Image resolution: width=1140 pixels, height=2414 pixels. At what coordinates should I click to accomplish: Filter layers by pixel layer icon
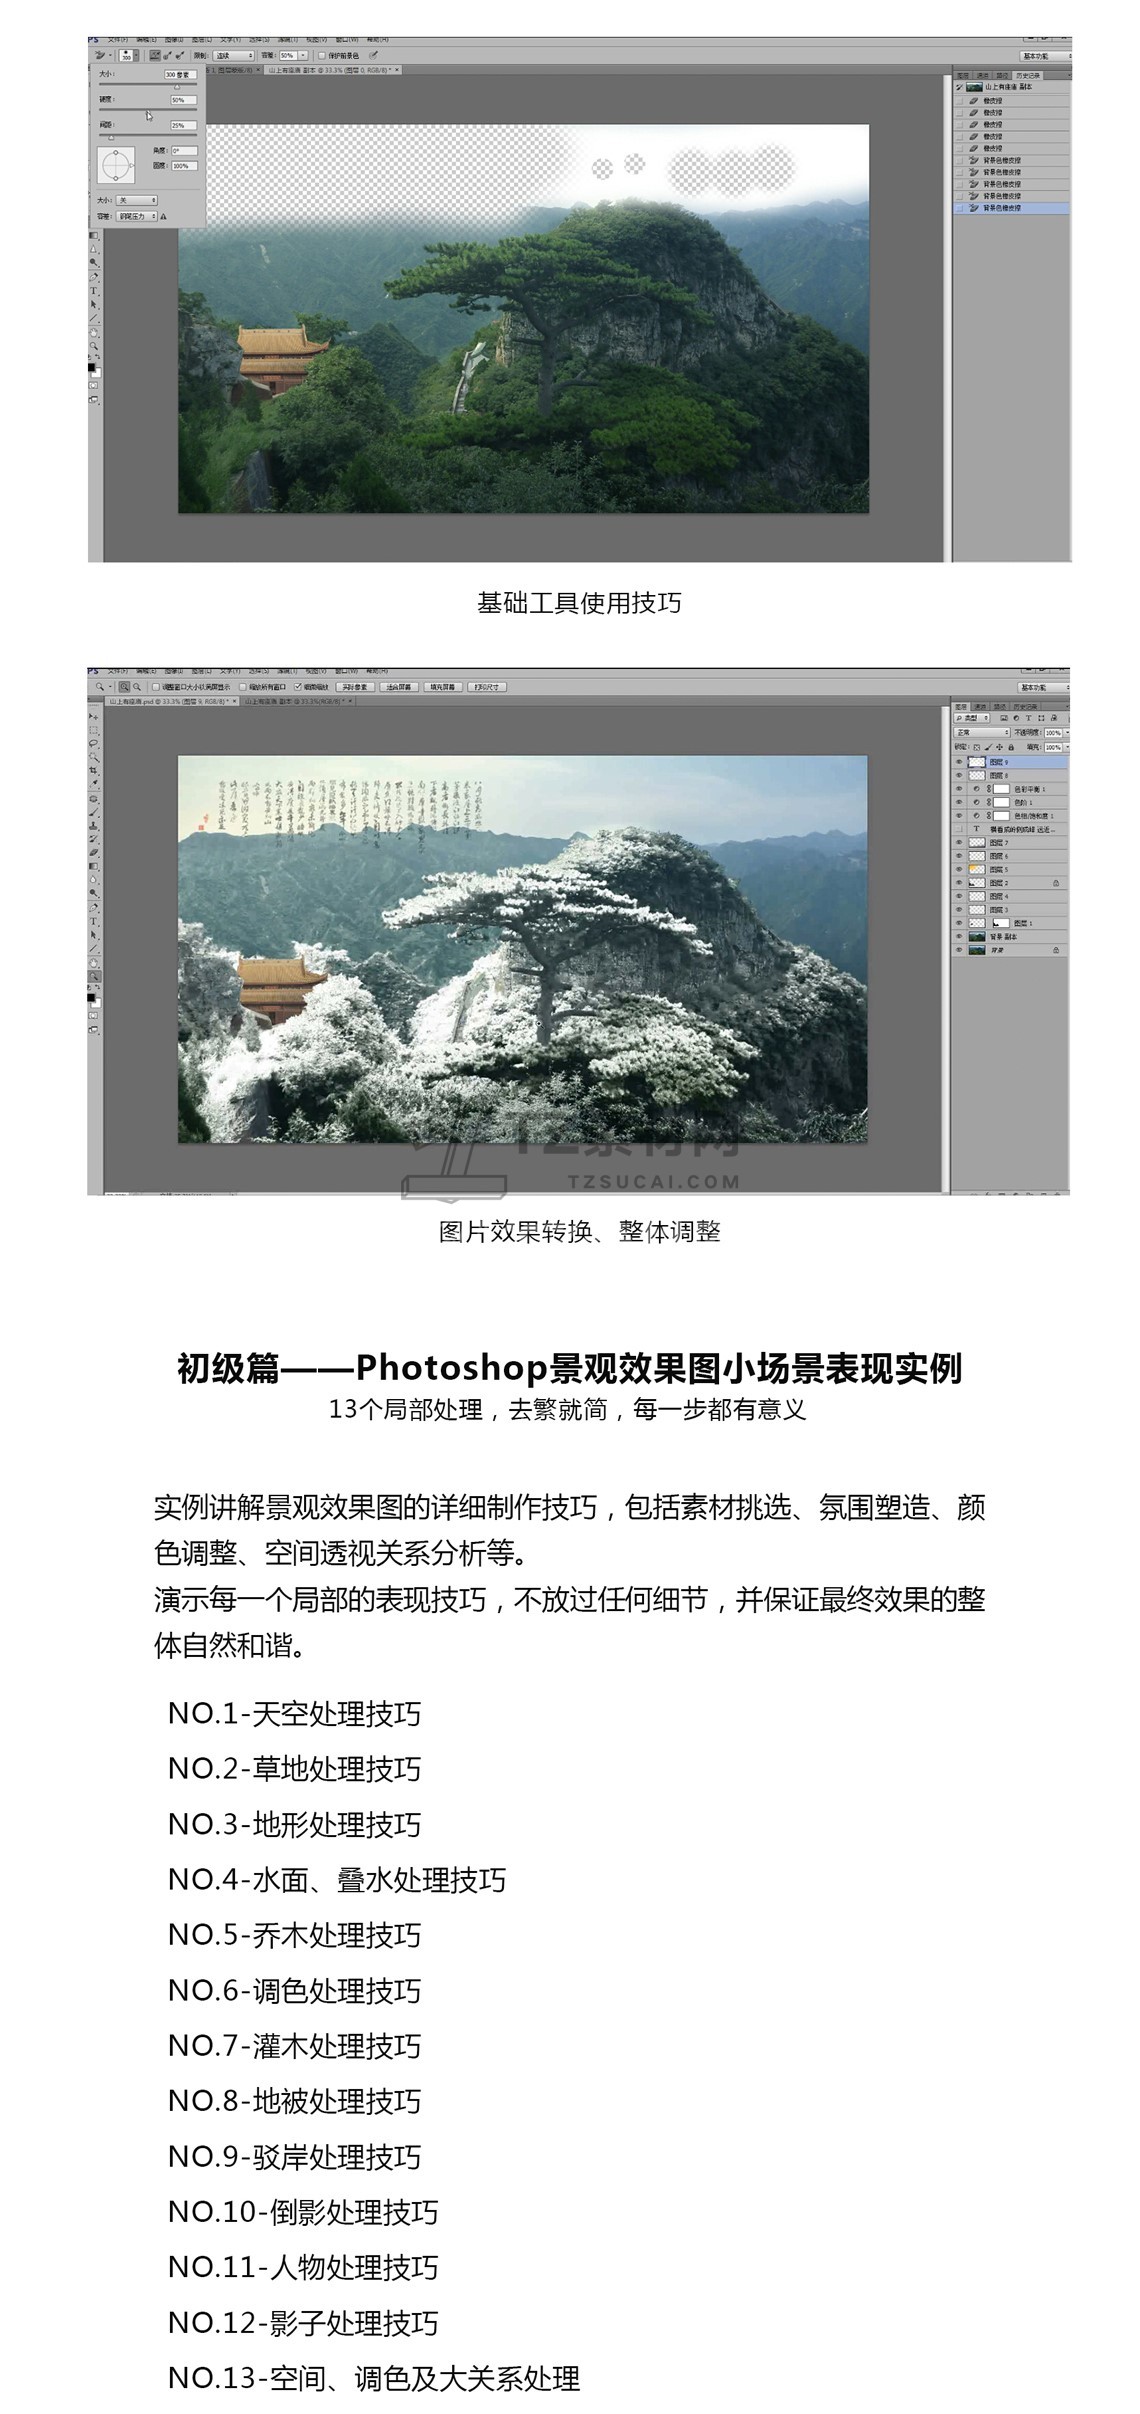[1004, 718]
